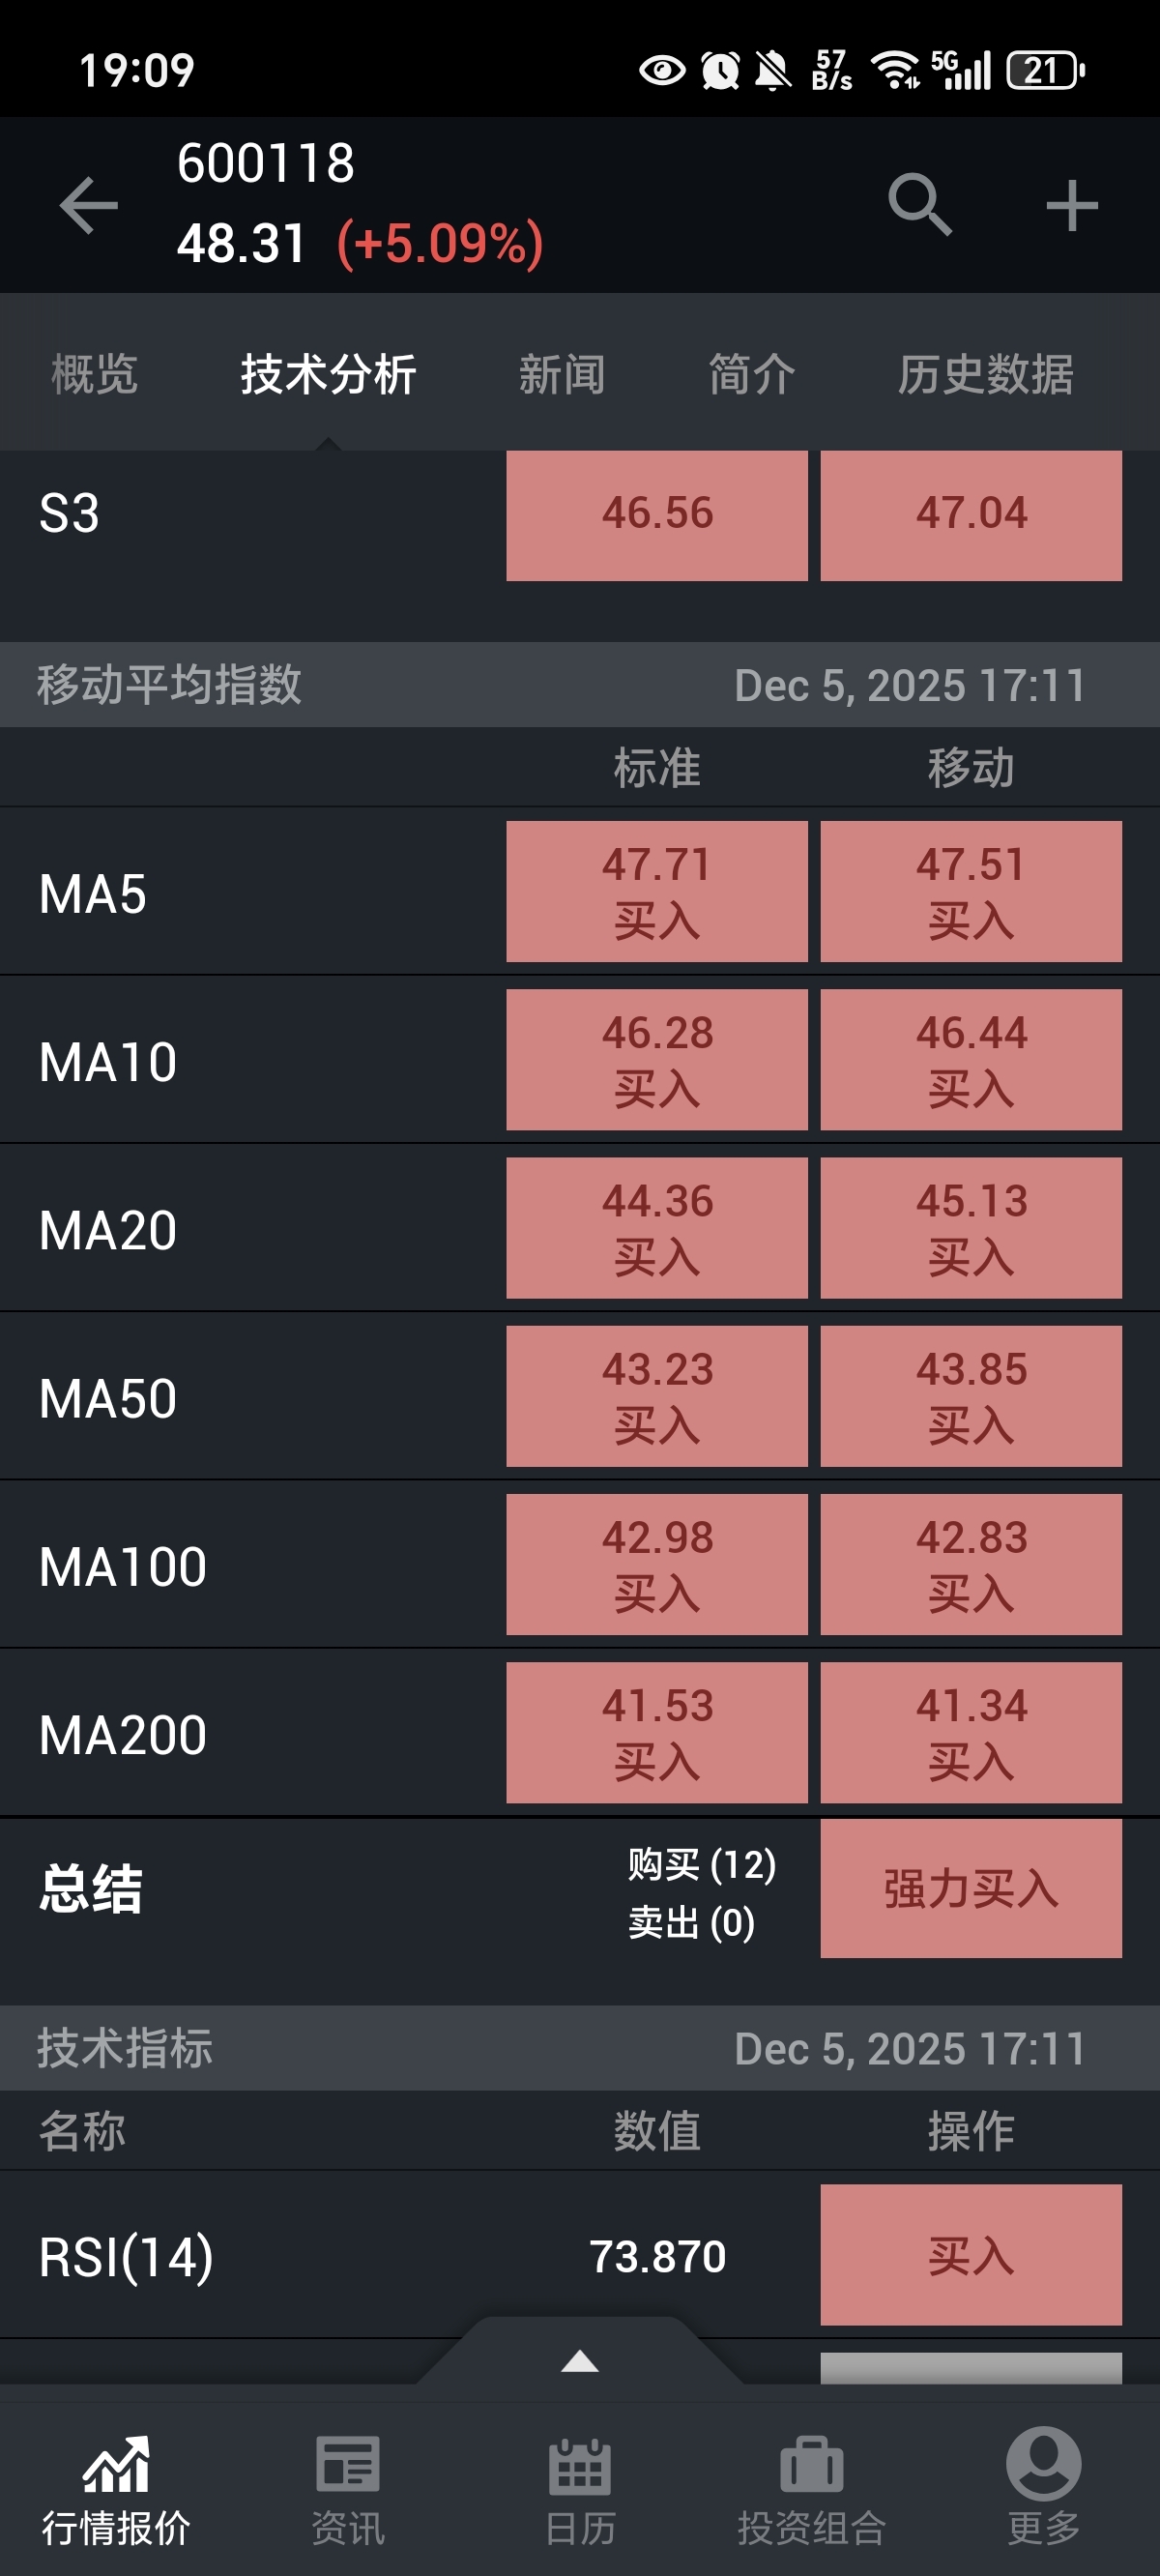
Task: Tap the back arrow icon
Action: tap(89, 206)
